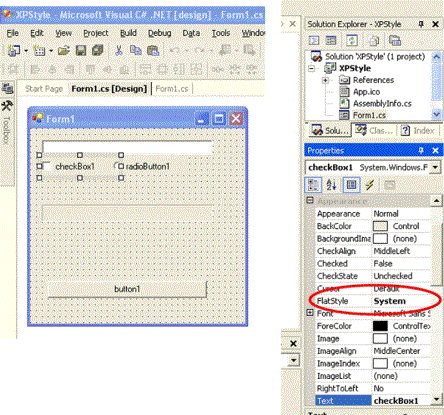Click the Undo arrow icon
Screen dimensions: 444x415
click(x=175, y=51)
